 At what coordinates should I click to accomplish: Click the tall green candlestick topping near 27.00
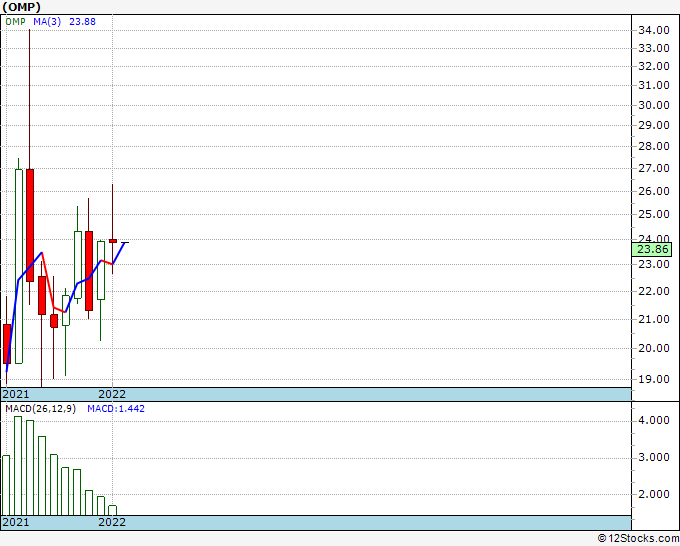(x=19, y=266)
